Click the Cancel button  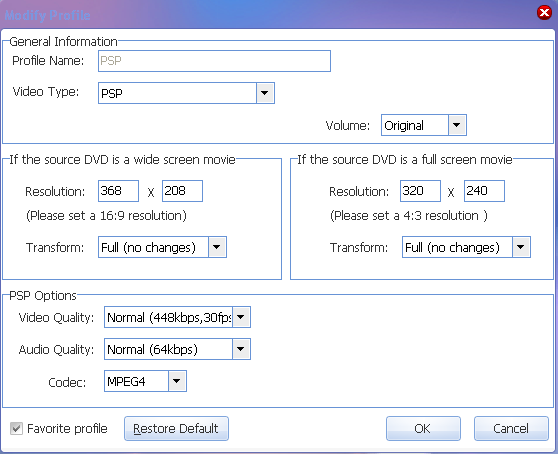pyautogui.click(x=511, y=428)
